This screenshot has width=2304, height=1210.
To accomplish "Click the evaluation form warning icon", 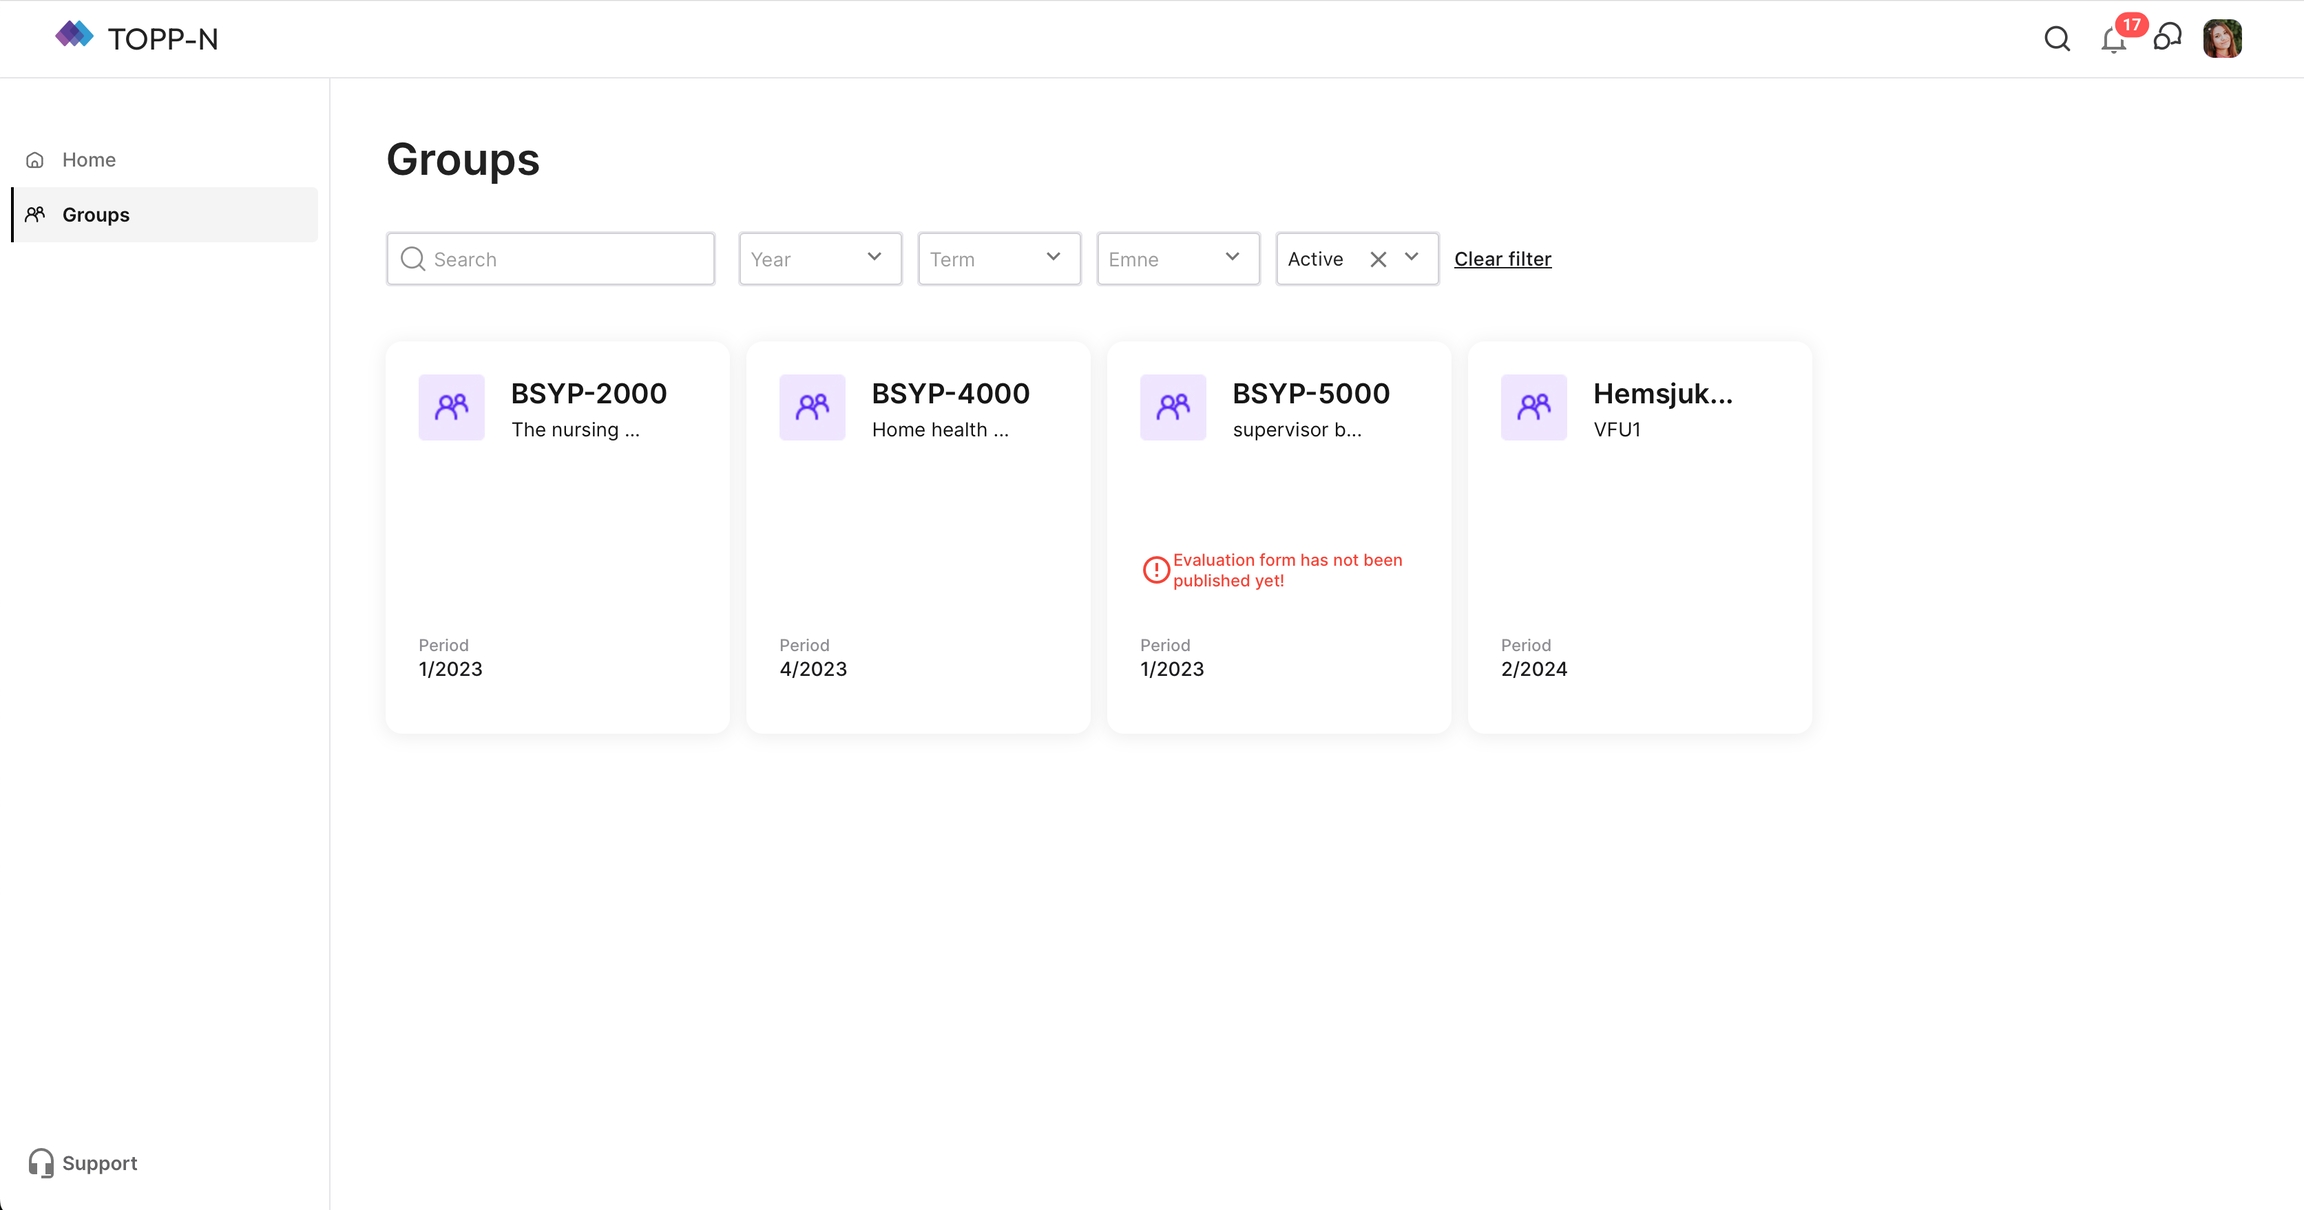I will click(1156, 570).
